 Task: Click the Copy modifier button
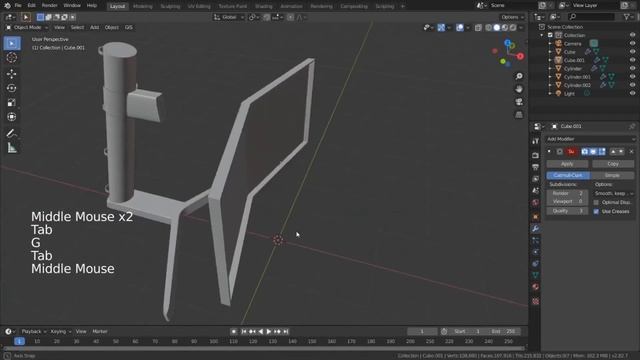pos(613,164)
